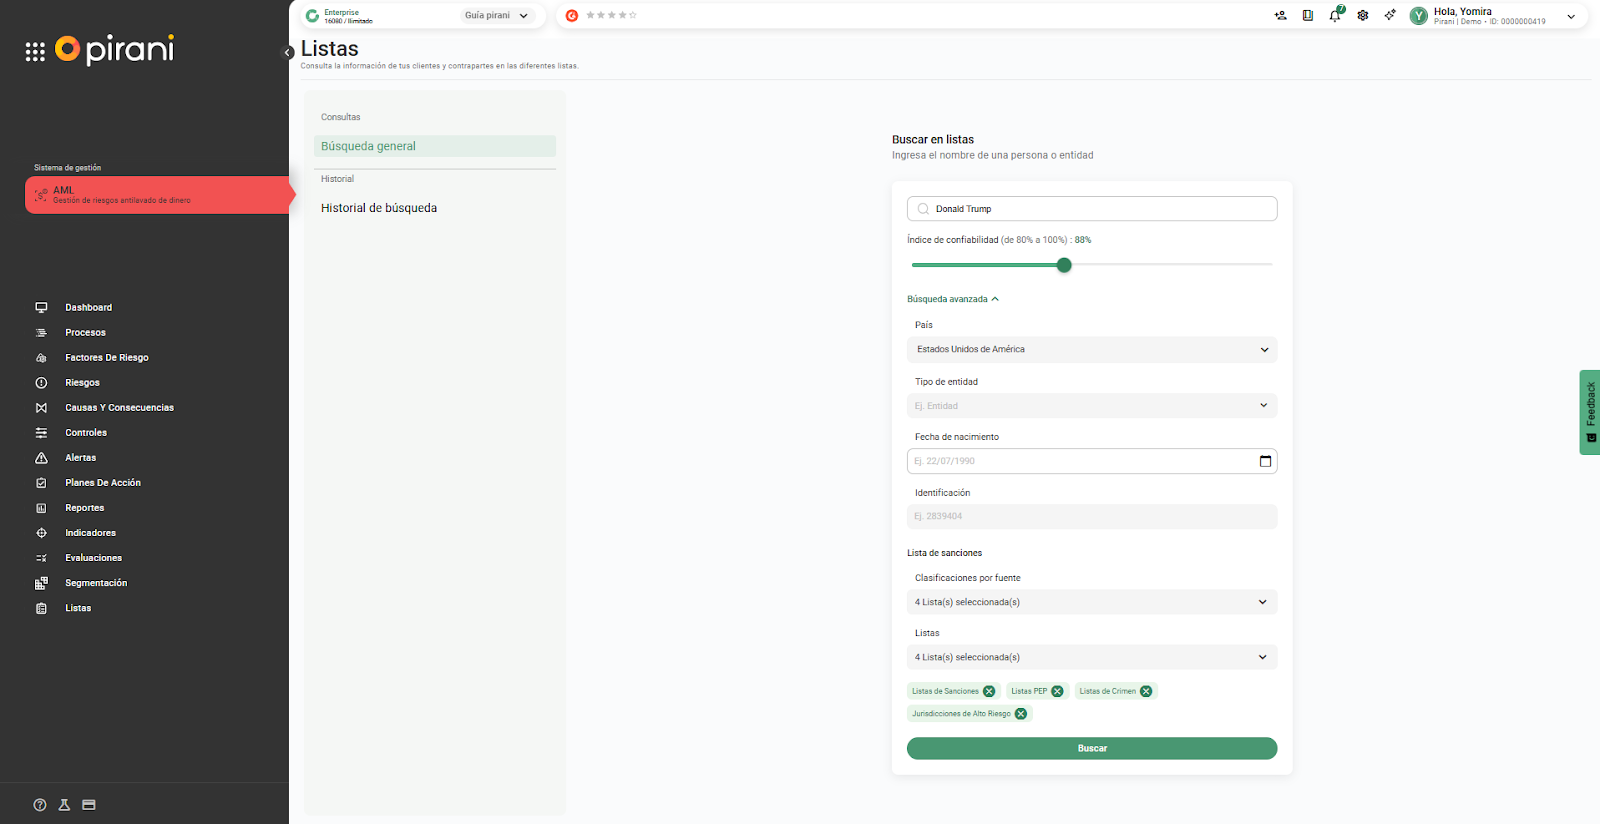This screenshot has height=824, width=1600.
Task: Remove the Listas de Sanciones tag
Action: click(989, 691)
